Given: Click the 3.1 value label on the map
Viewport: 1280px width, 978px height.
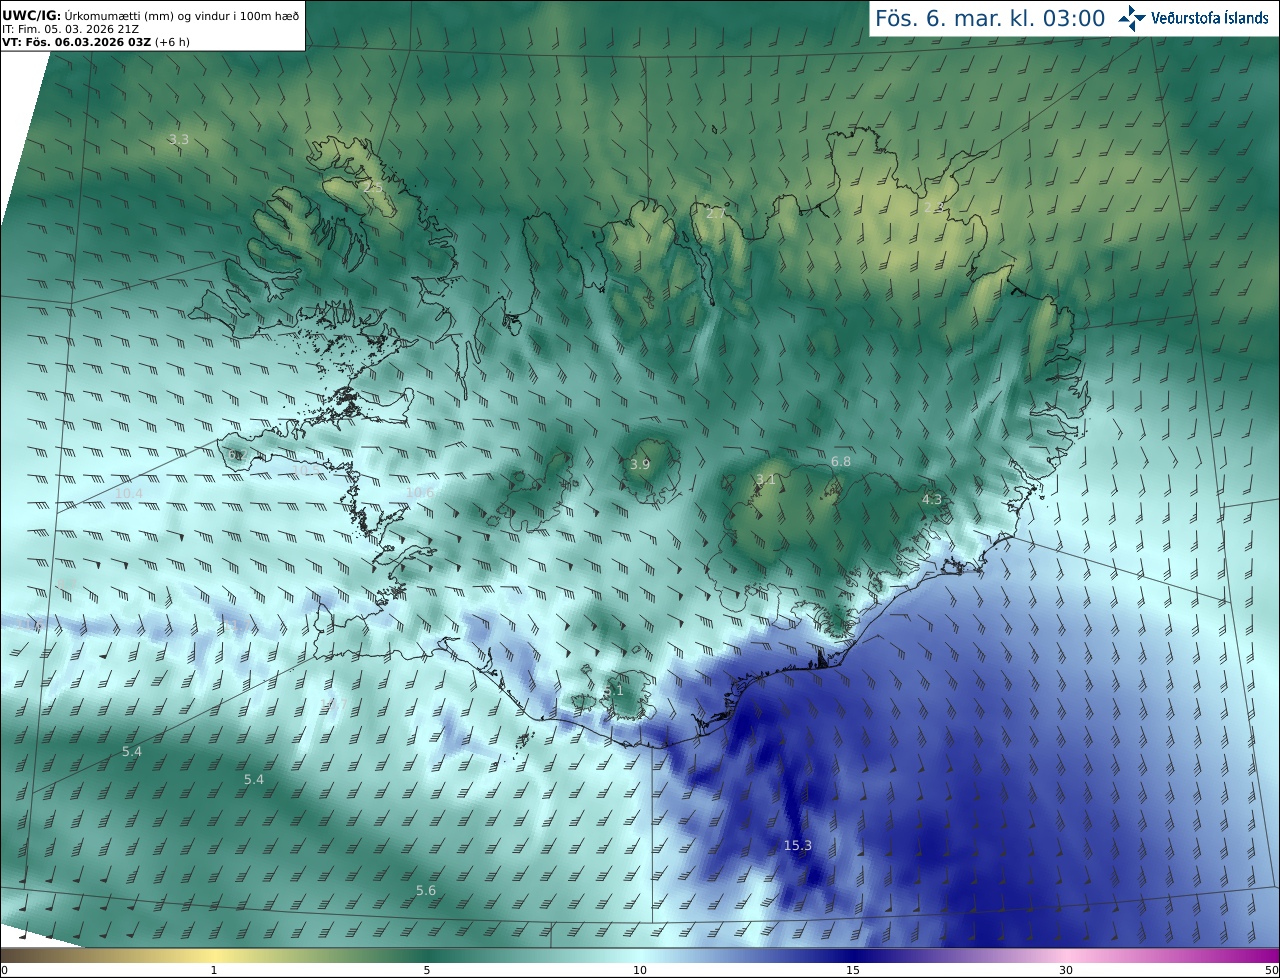Looking at the screenshot, I should [x=765, y=481].
